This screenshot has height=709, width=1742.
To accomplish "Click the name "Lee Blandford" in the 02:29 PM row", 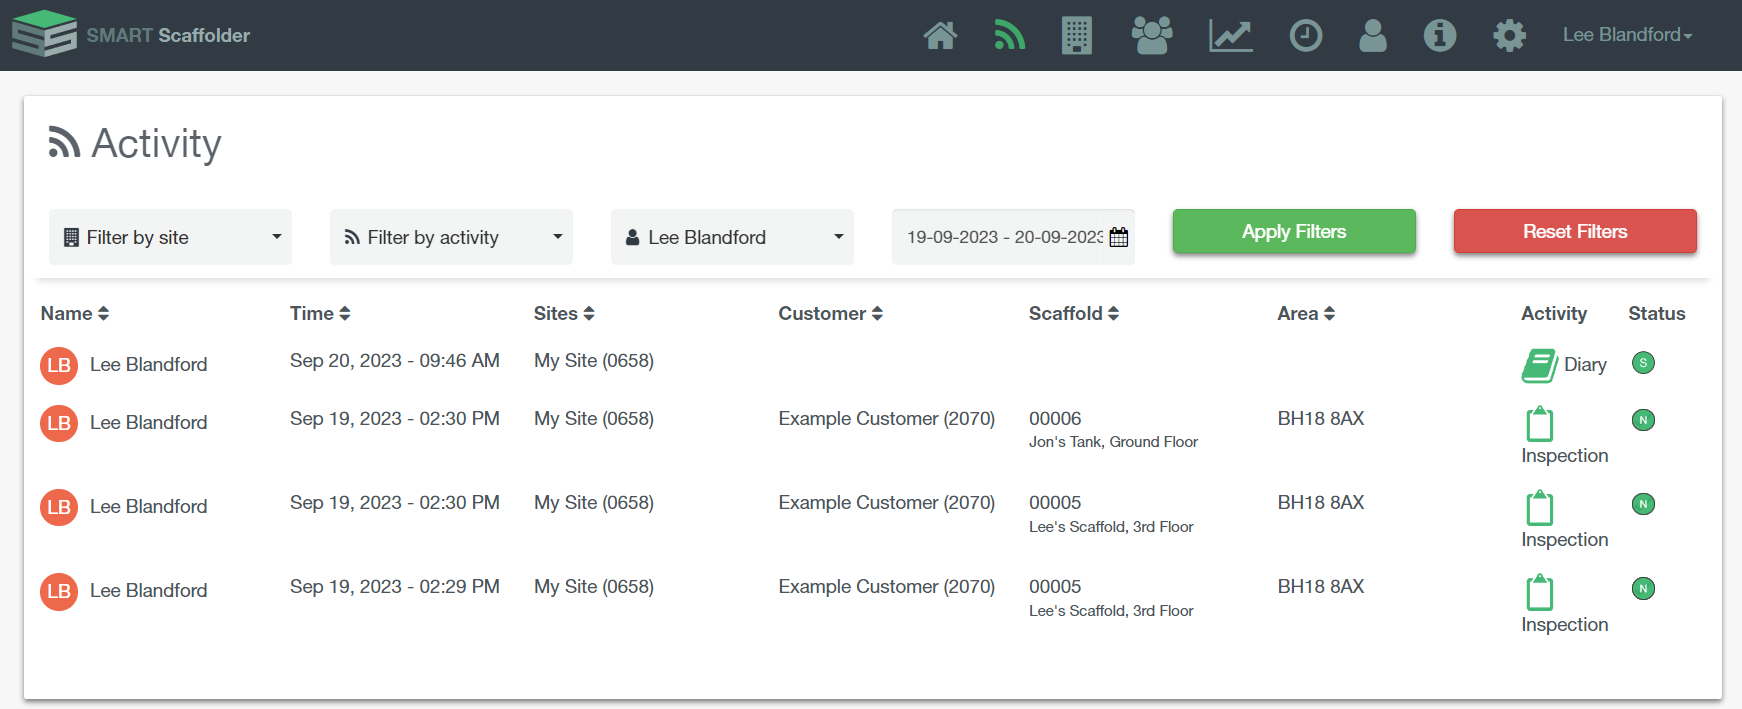I will (x=149, y=590).
